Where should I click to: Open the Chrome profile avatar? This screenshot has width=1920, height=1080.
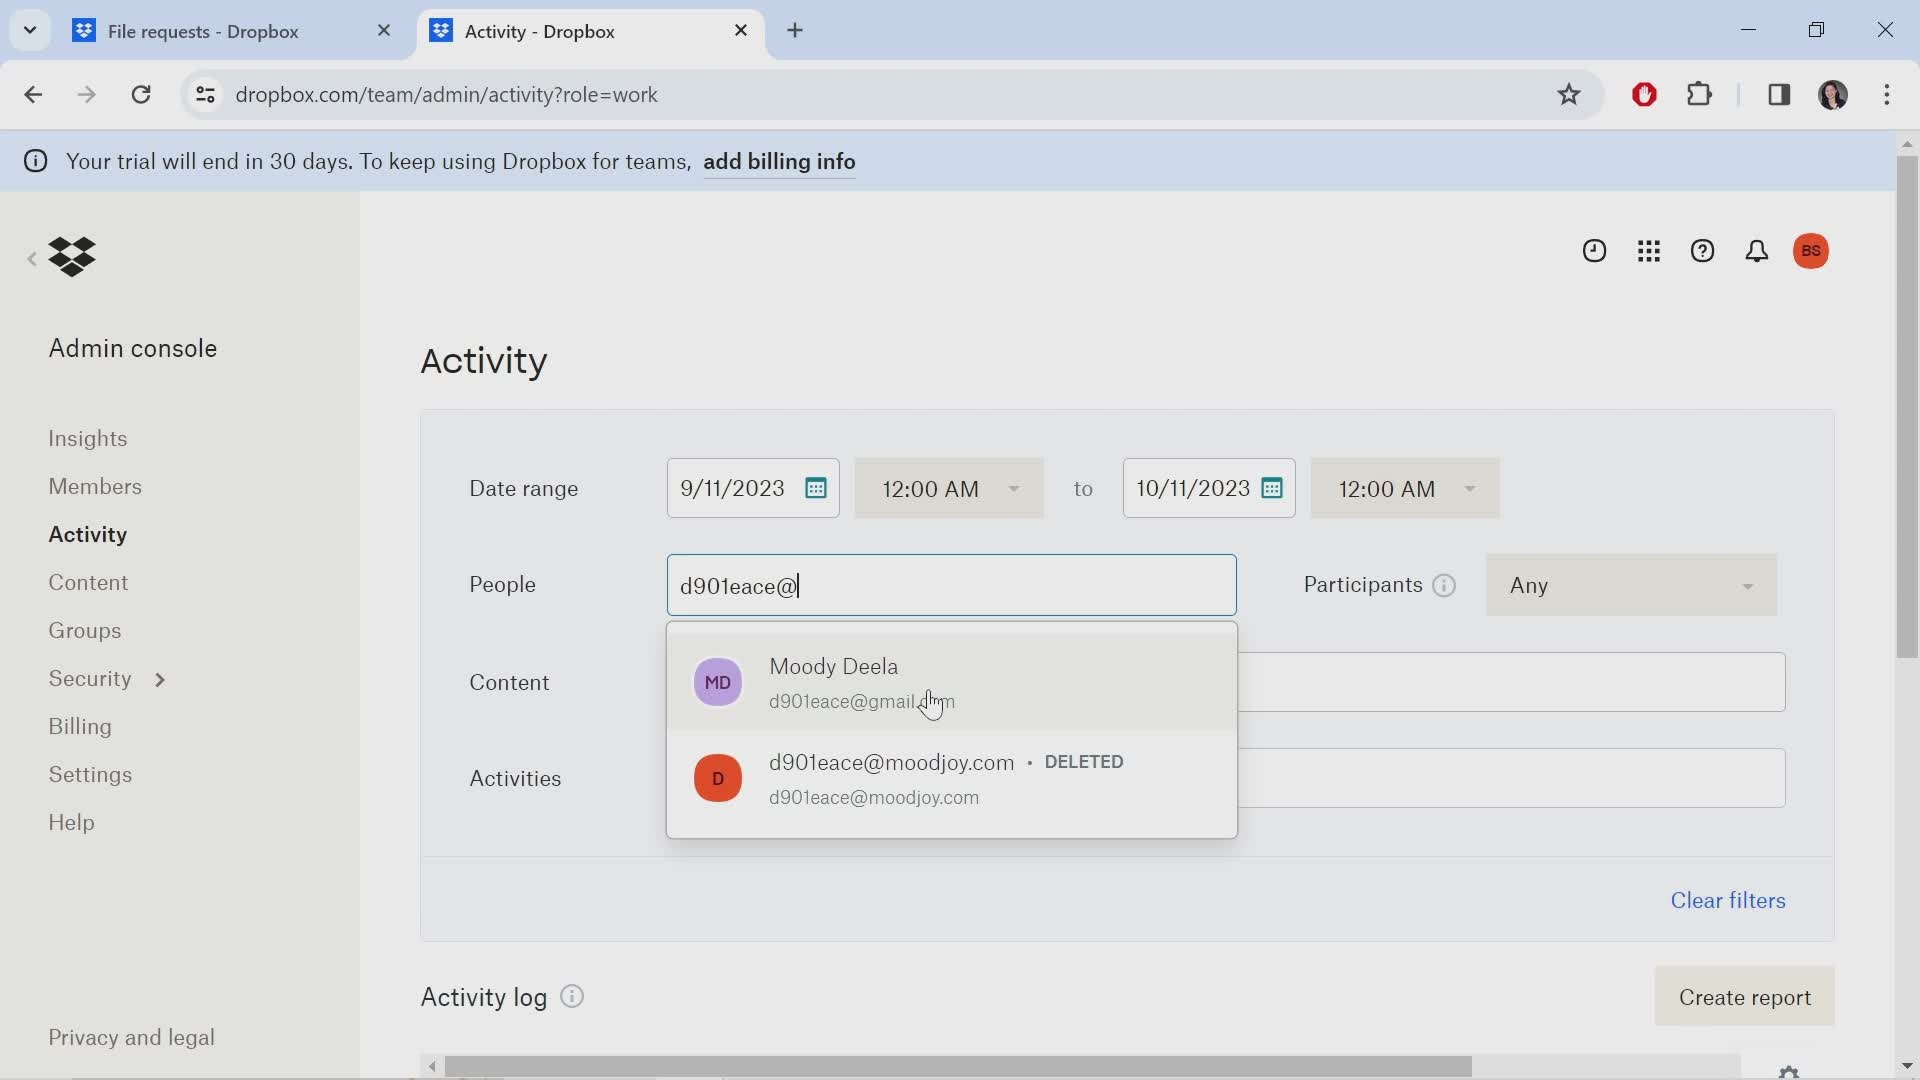point(1832,95)
